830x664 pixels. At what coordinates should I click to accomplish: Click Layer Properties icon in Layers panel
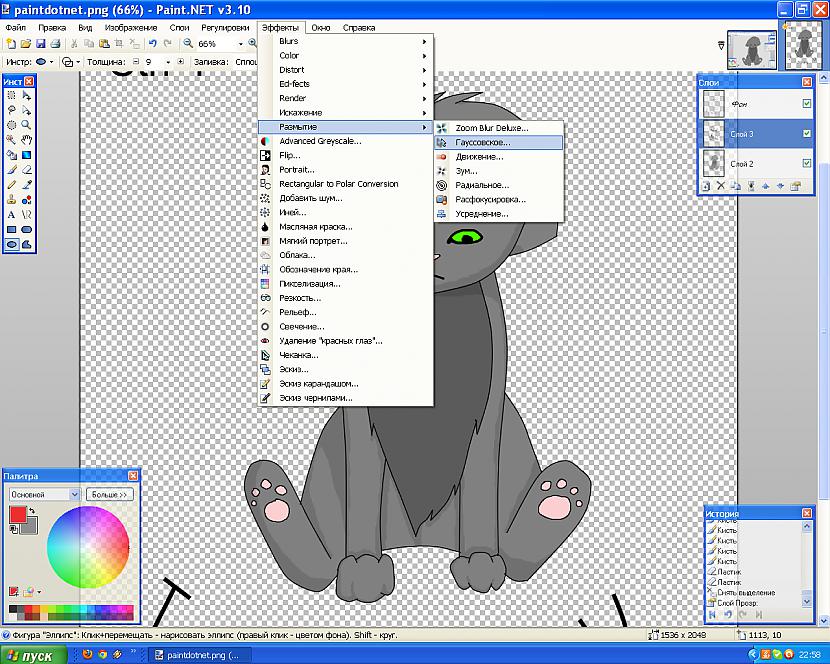pos(795,186)
